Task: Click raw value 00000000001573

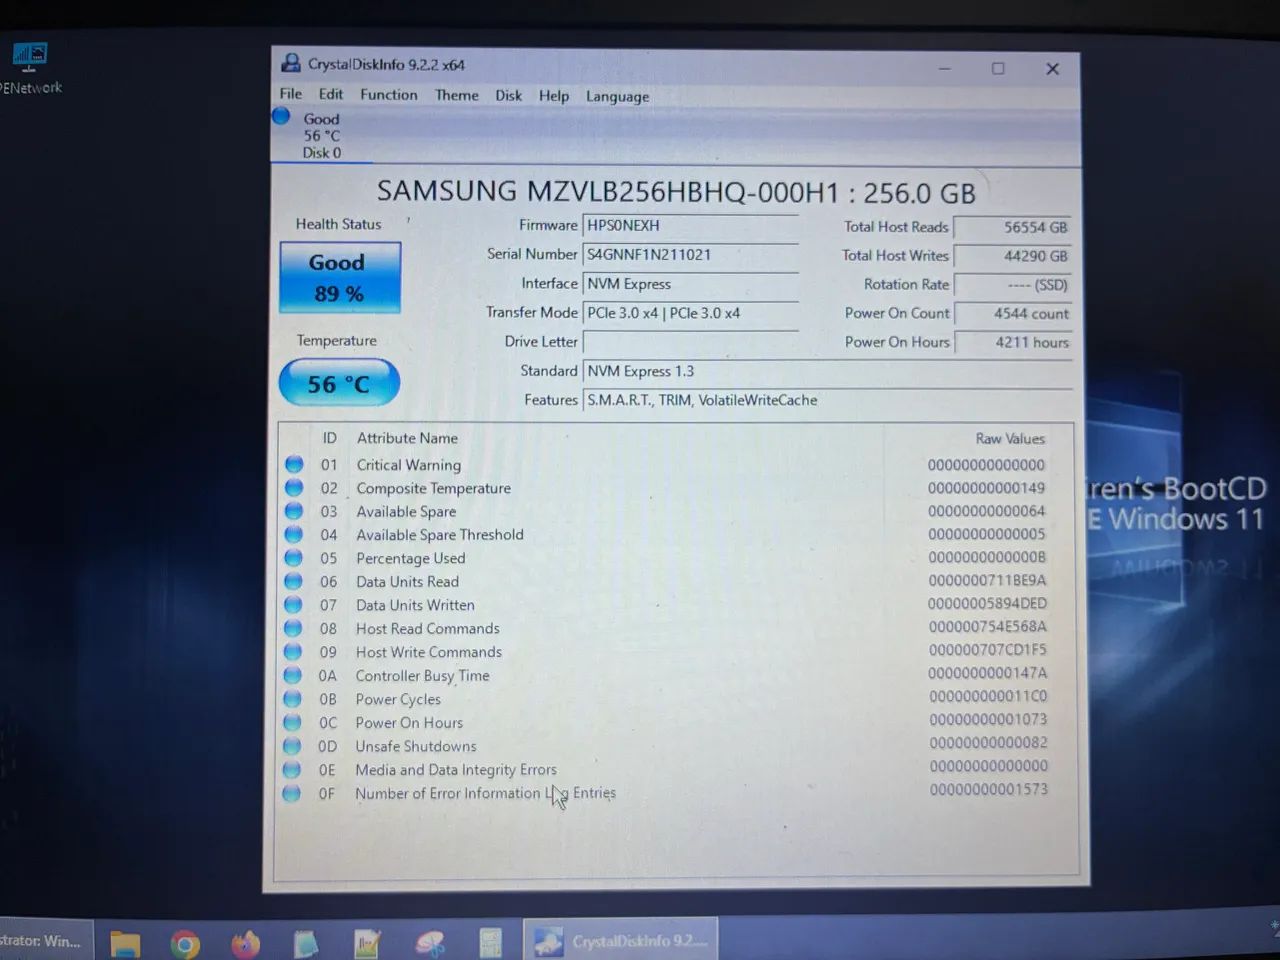Action: click(x=988, y=789)
